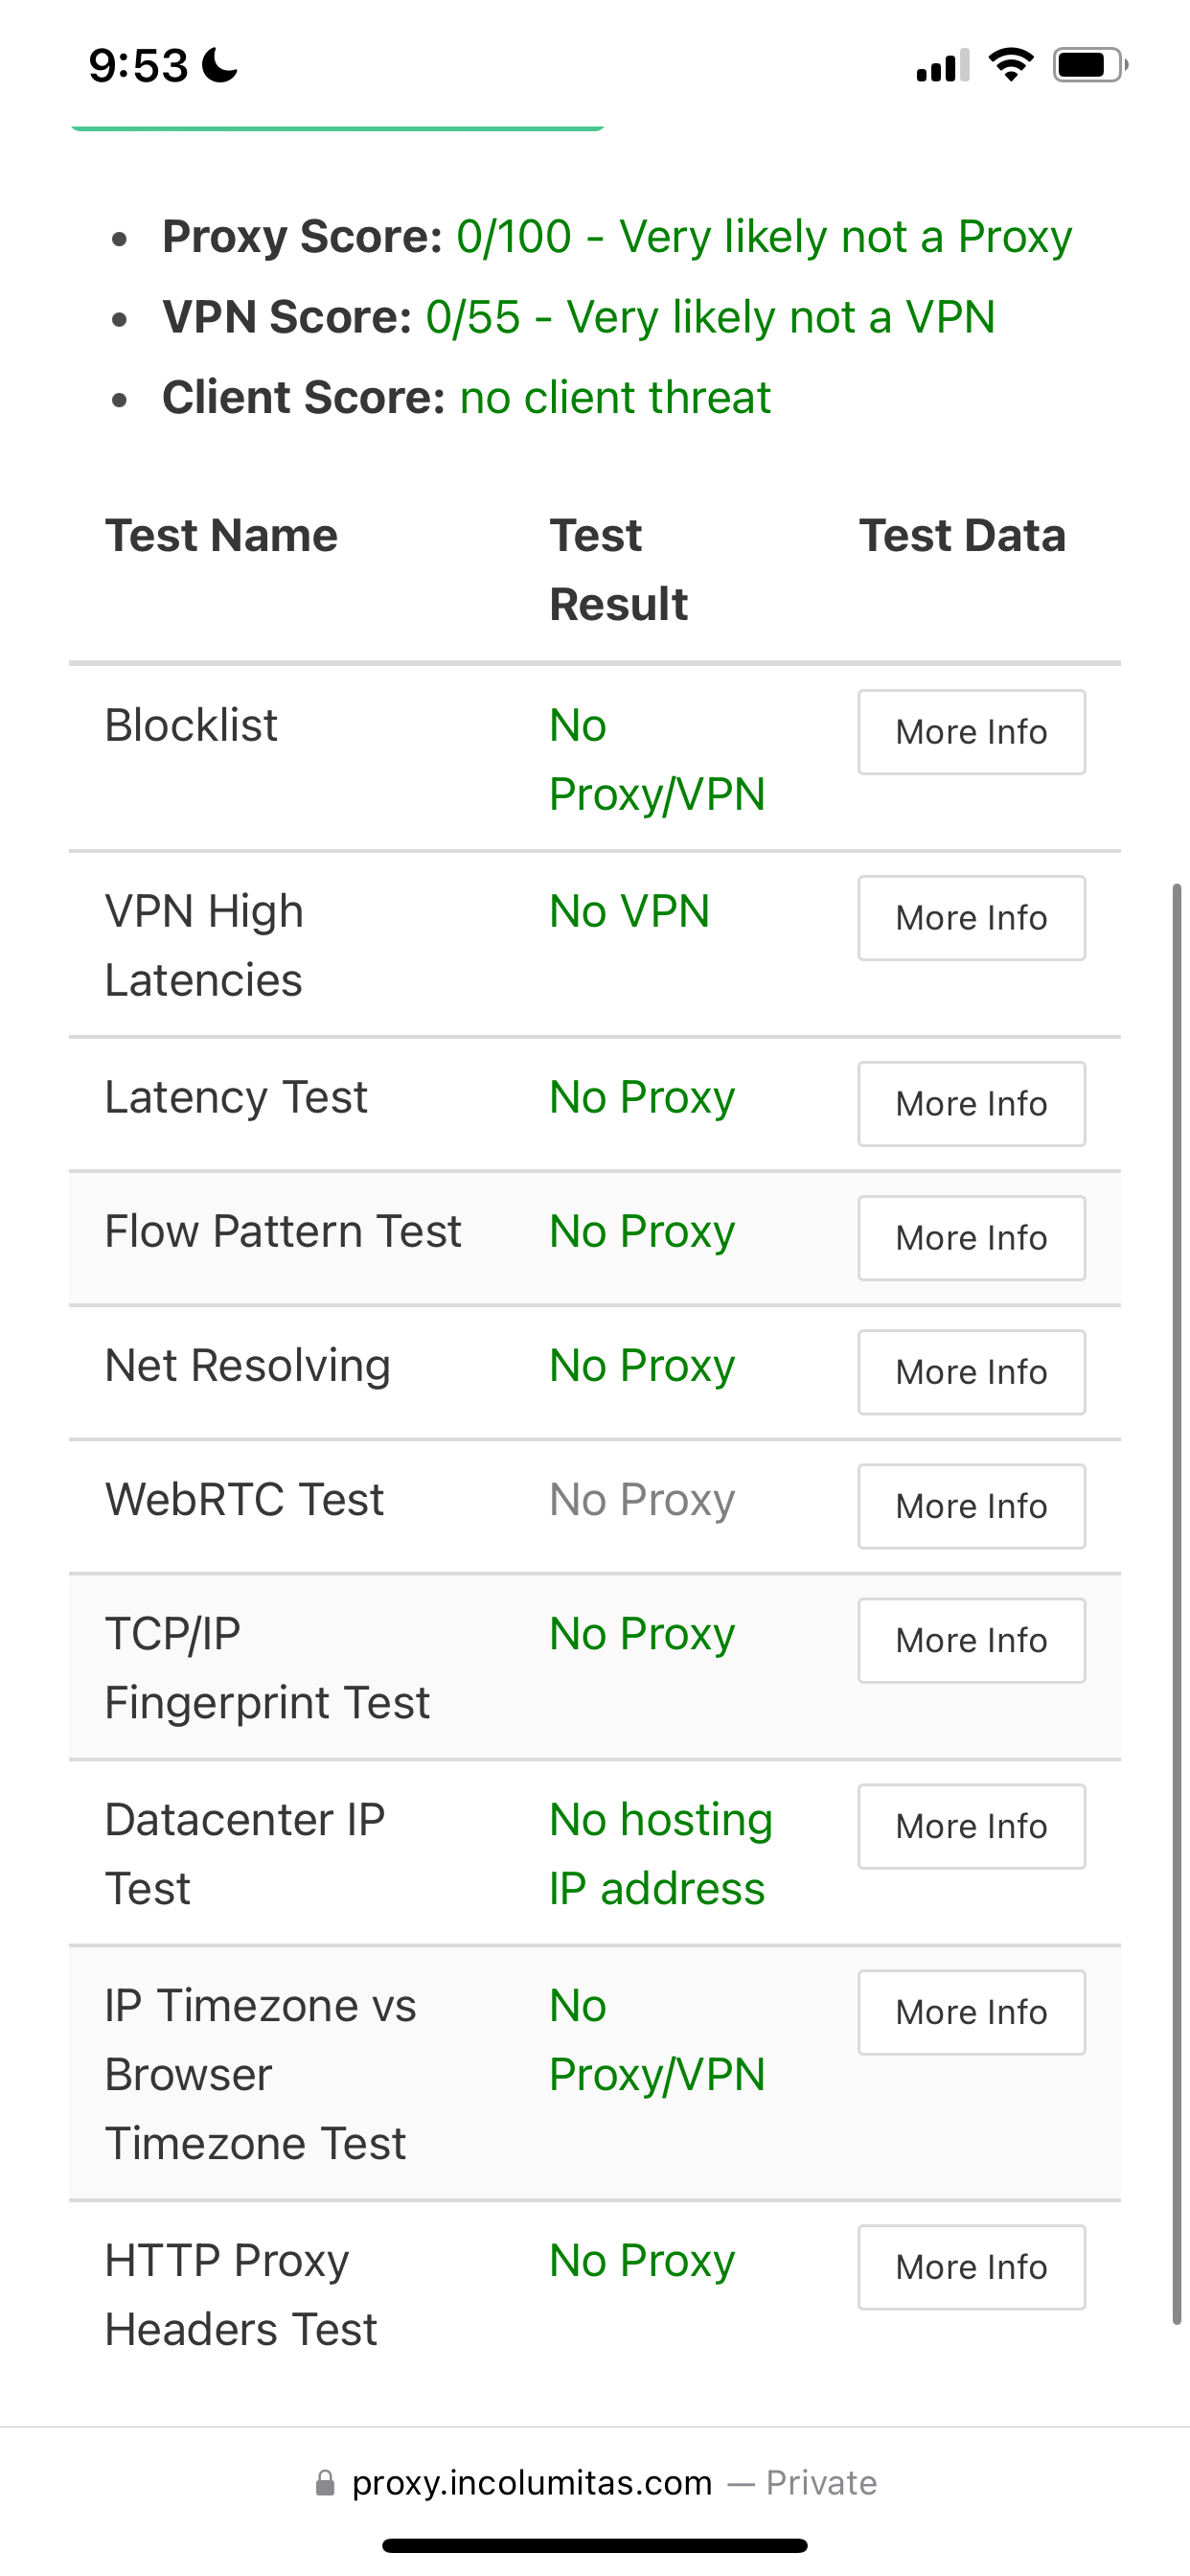Viewport: 1190px width, 2576px height.
Task: Show More Info for TCP/IP Fingerprint Test
Action: [x=971, y=1640]
